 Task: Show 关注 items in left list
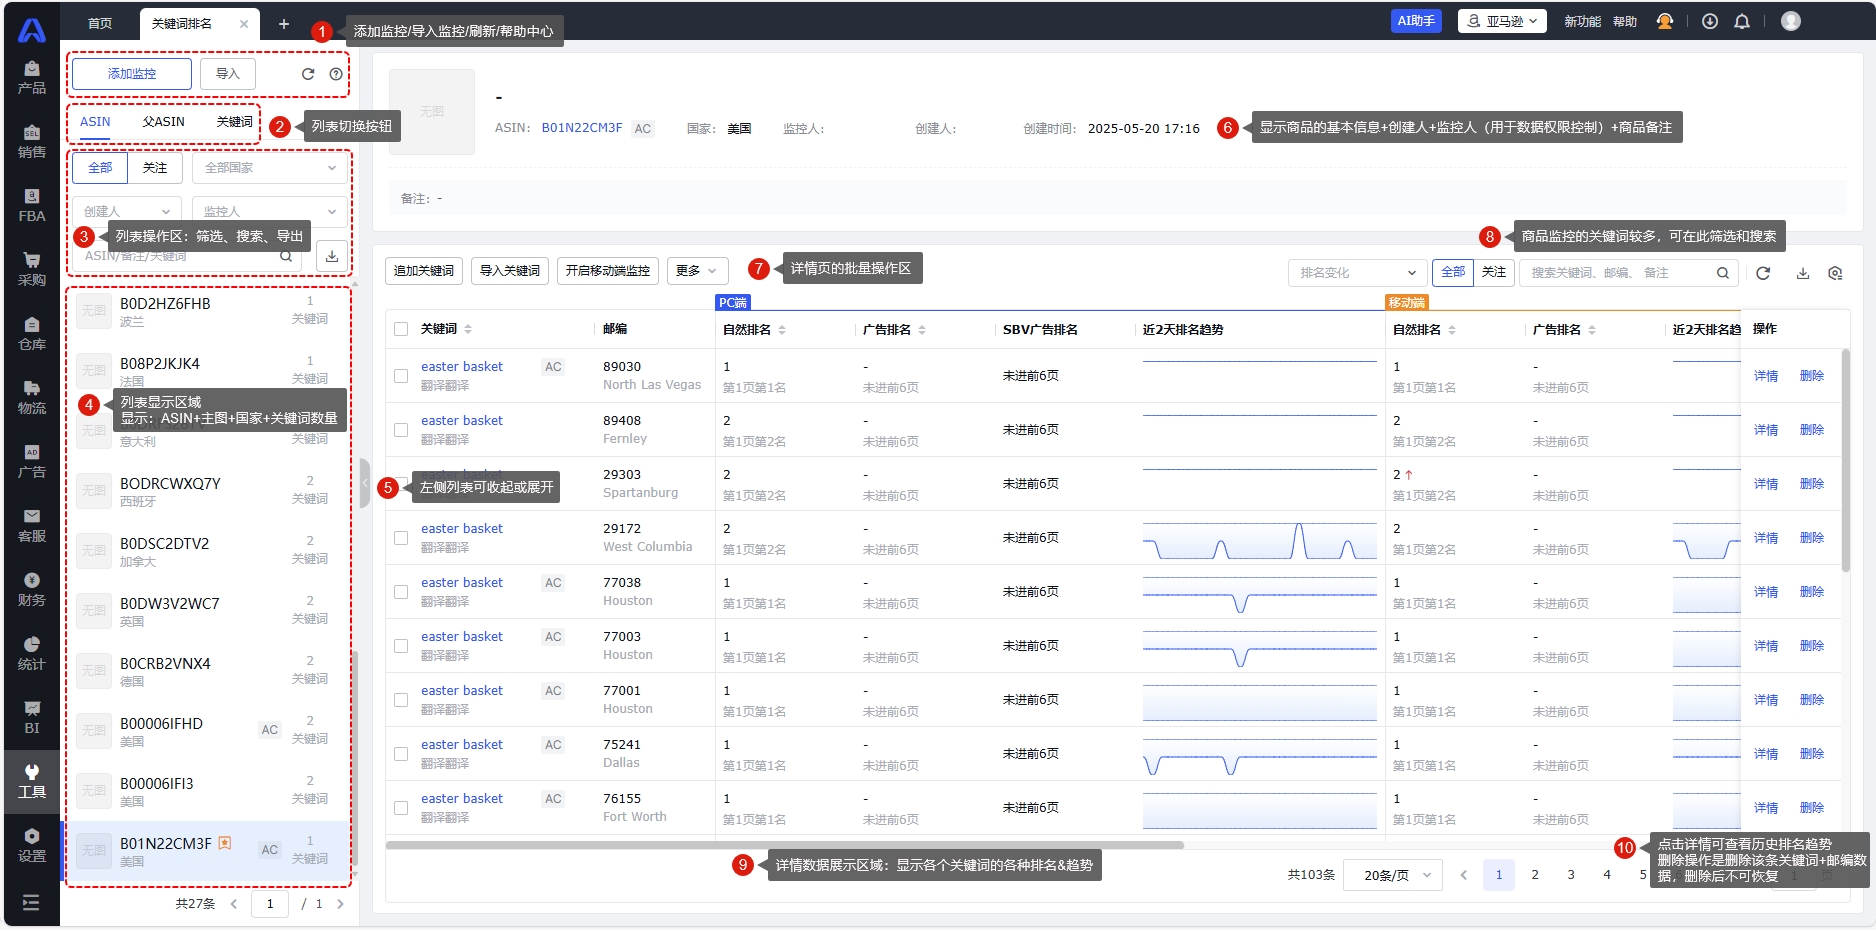155,168
